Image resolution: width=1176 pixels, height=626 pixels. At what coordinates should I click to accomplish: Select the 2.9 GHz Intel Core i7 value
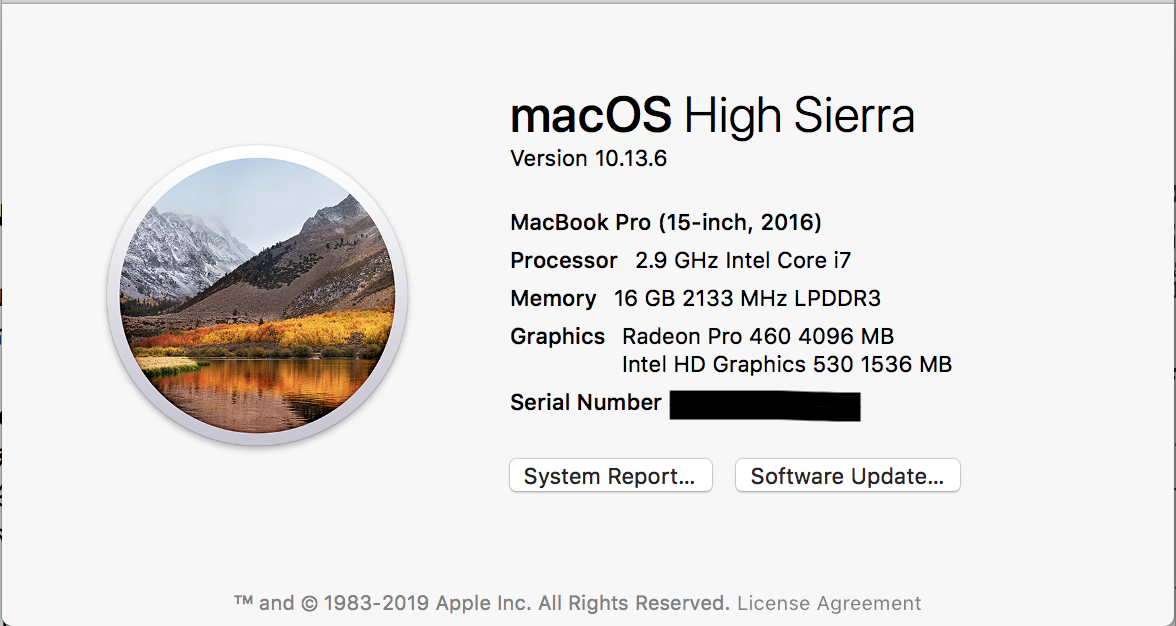point(743,260)
